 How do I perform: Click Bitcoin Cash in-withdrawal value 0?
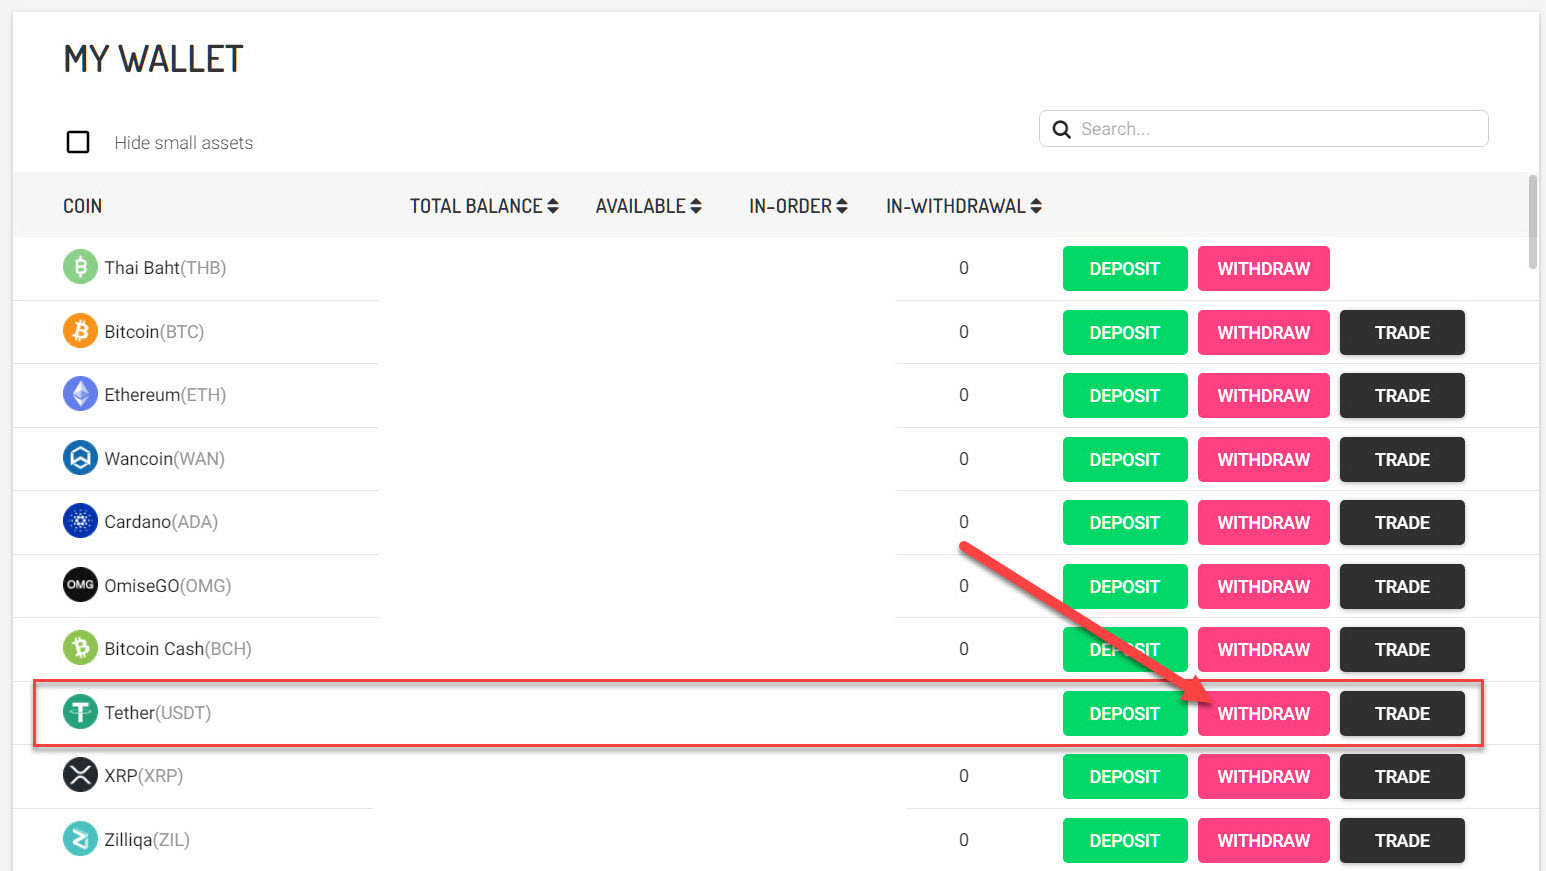[964, 648]
